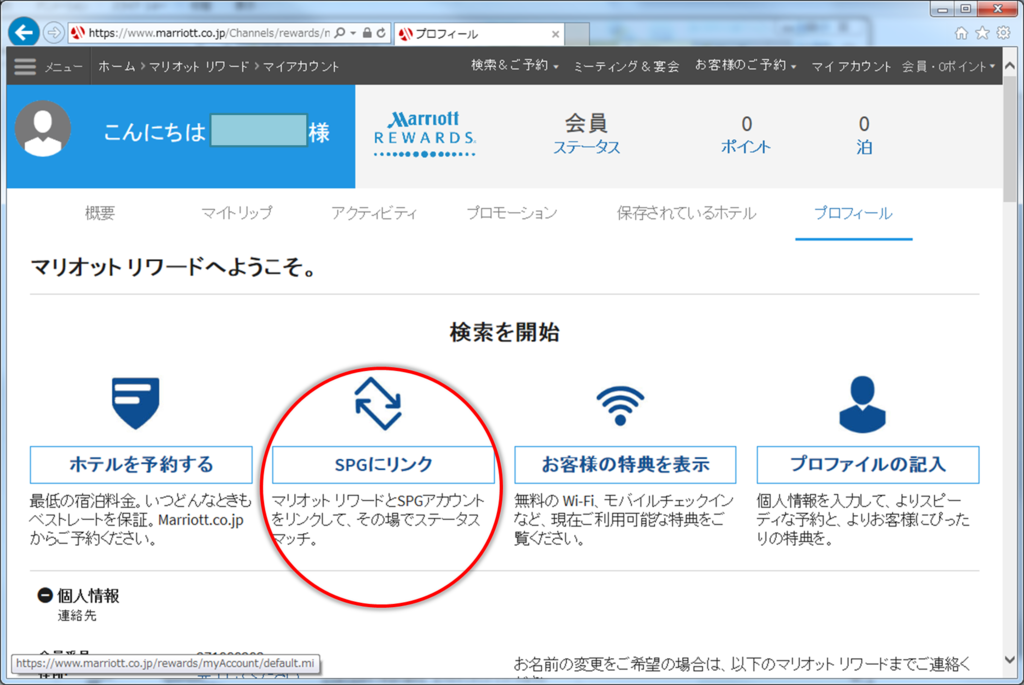Expand the お客様のご予約 dropdown menu

click(745, 65)
